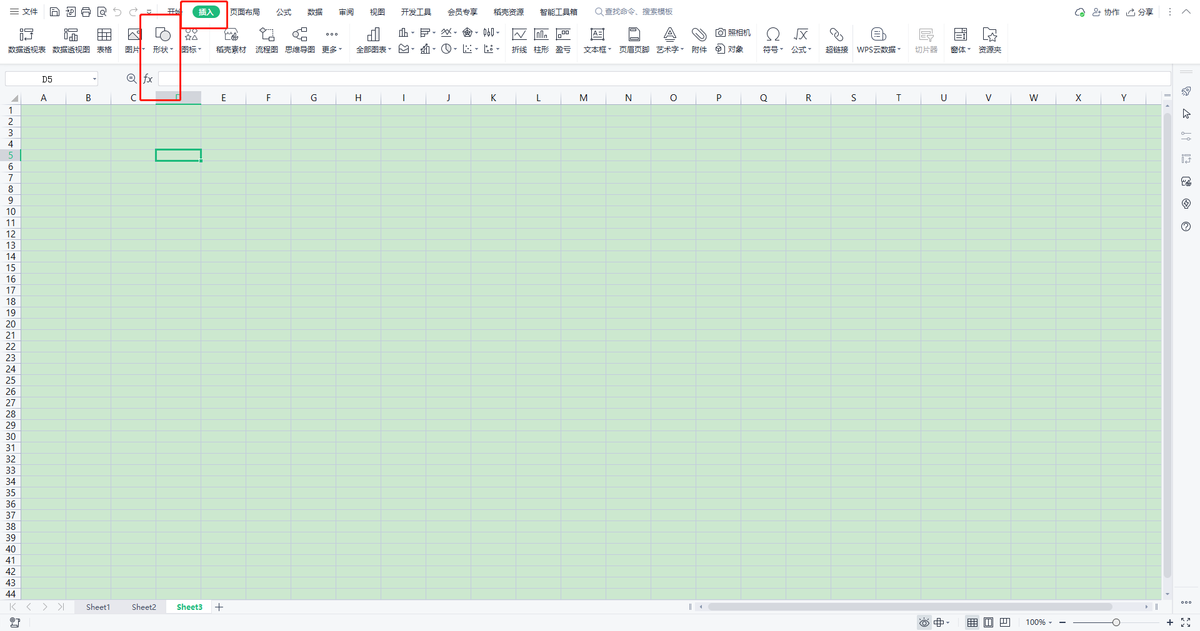Viewport: 1200px width, 631px height.
Task: Open the 资源夹 resource folder
Action: click(x=989, y=40)
